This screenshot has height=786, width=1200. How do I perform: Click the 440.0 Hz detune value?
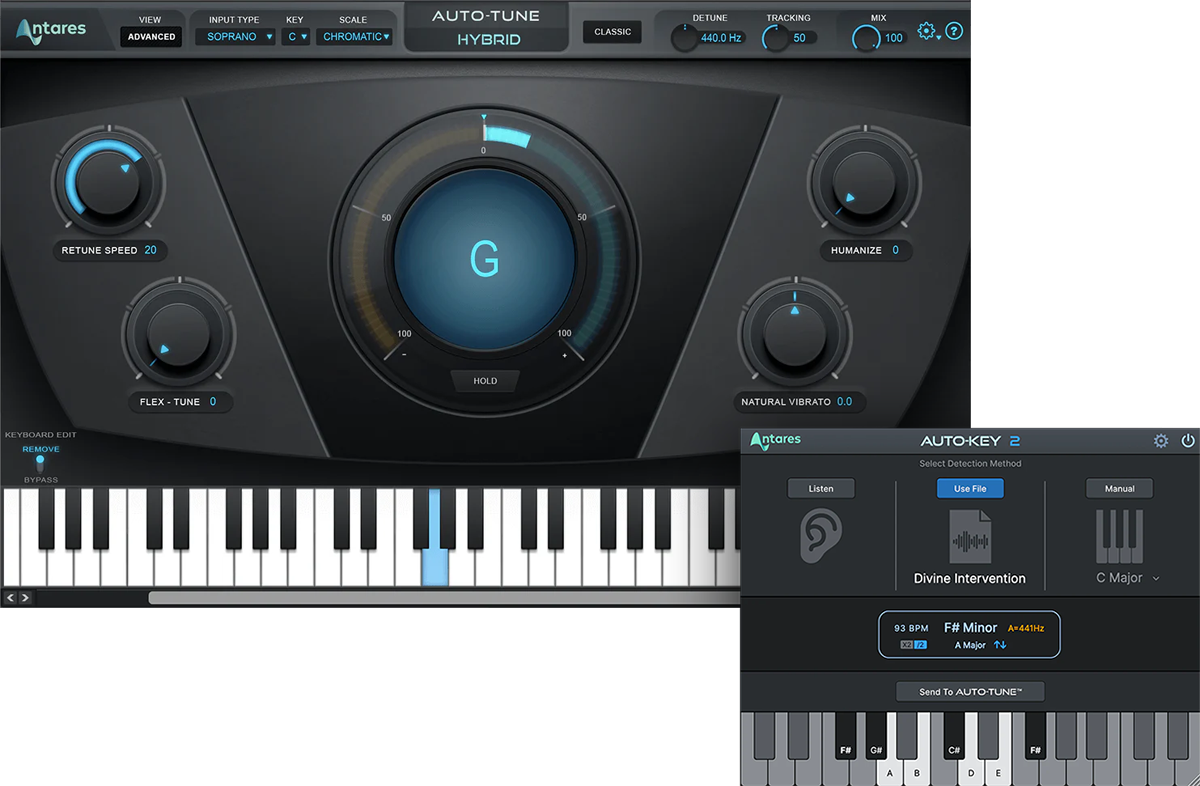pos(722,38)
